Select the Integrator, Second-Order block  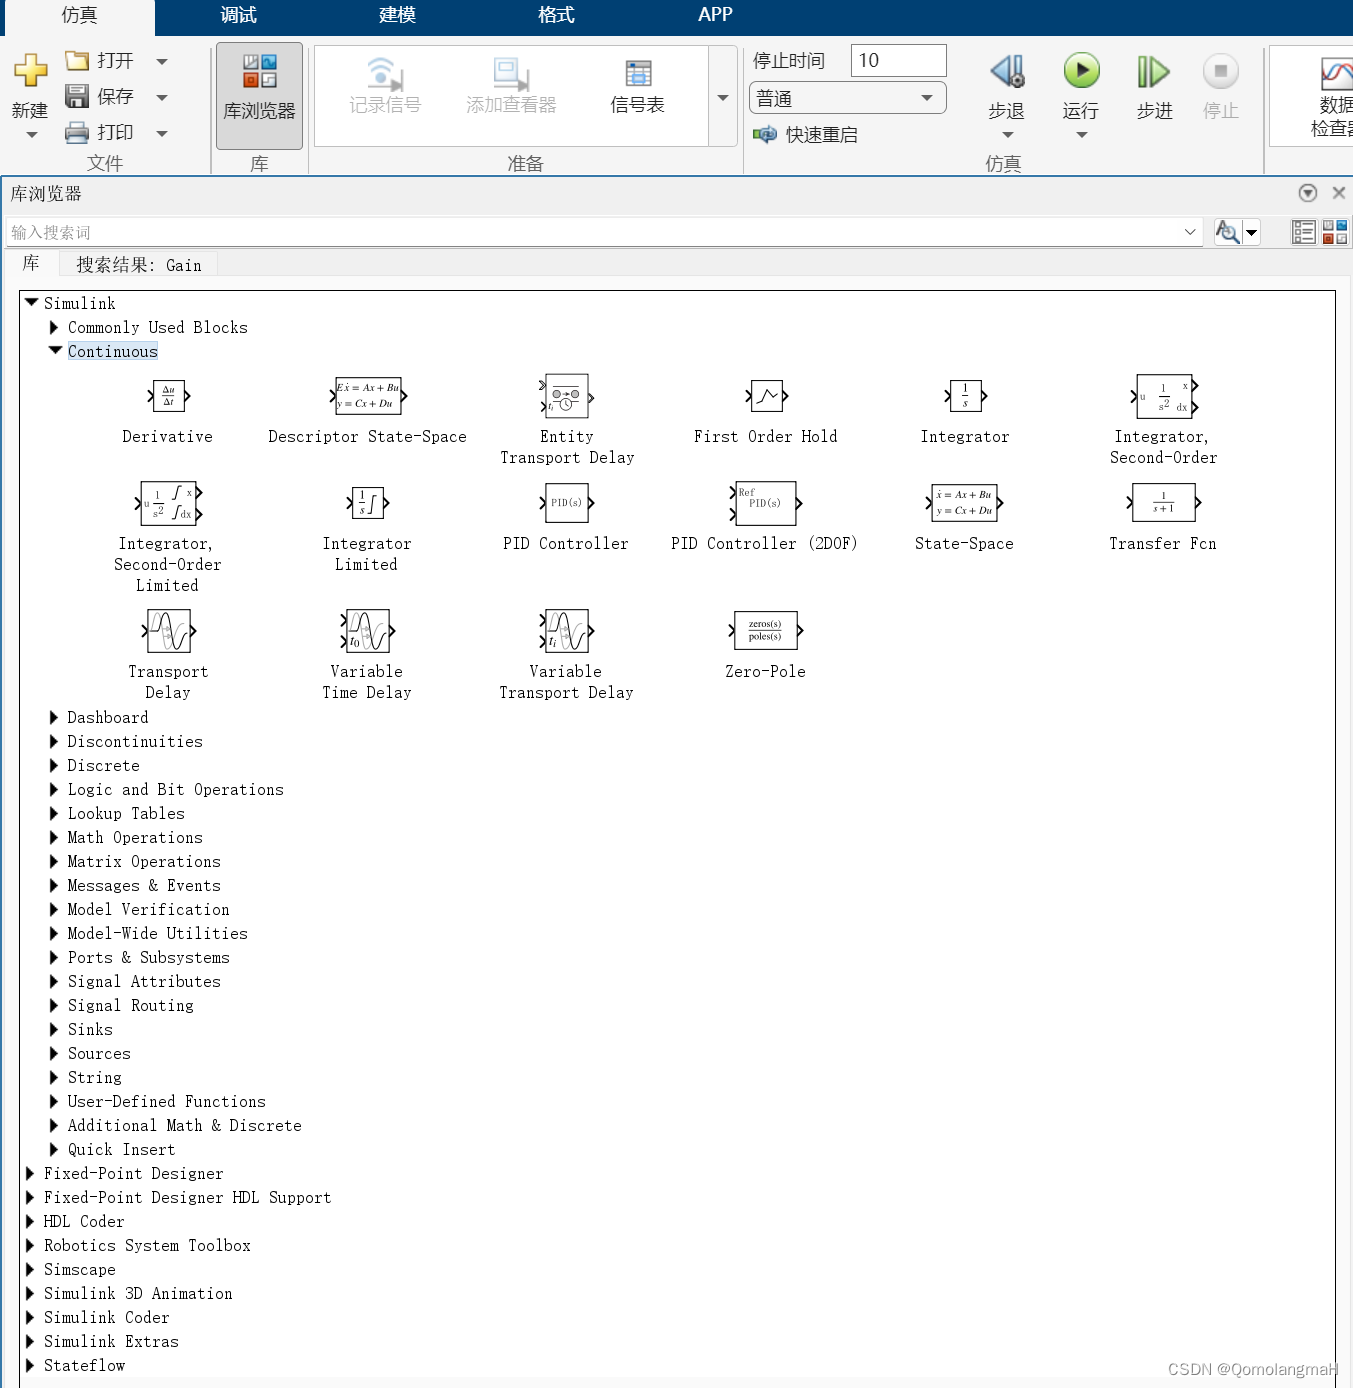[x=1164, y=396]
